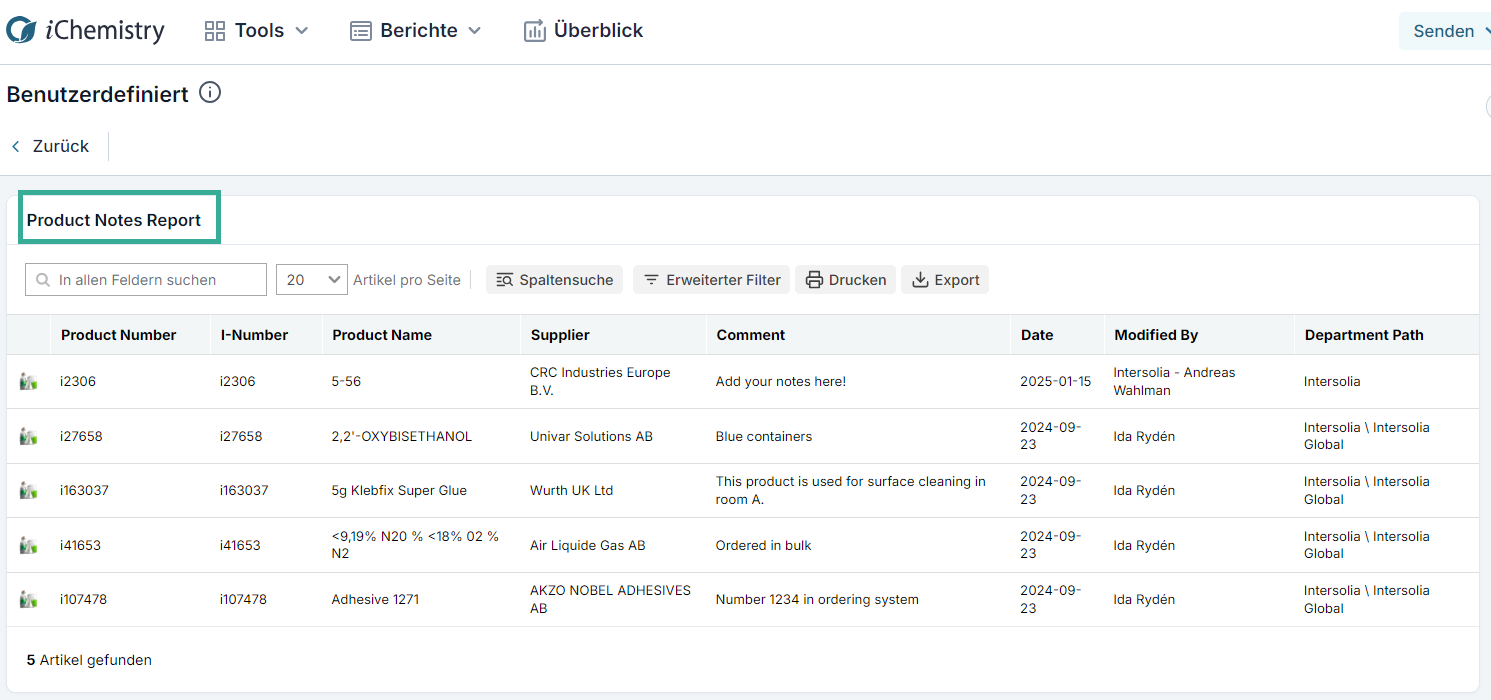This screenshot has height=700, width=1491.
Task: Click comment 'Number 1234 in ordering system'
Action: tap(817, 599)
